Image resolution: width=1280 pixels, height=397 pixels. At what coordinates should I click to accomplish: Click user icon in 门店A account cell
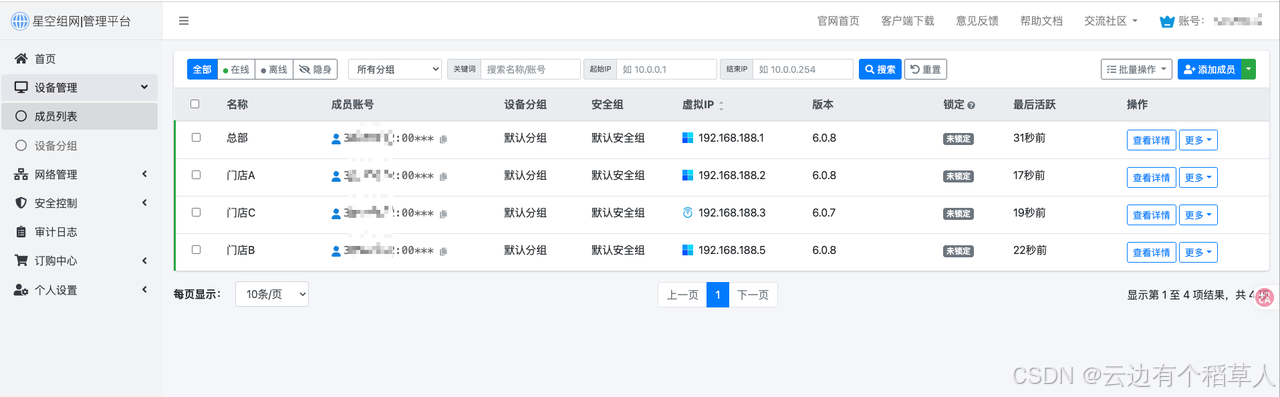336,176
